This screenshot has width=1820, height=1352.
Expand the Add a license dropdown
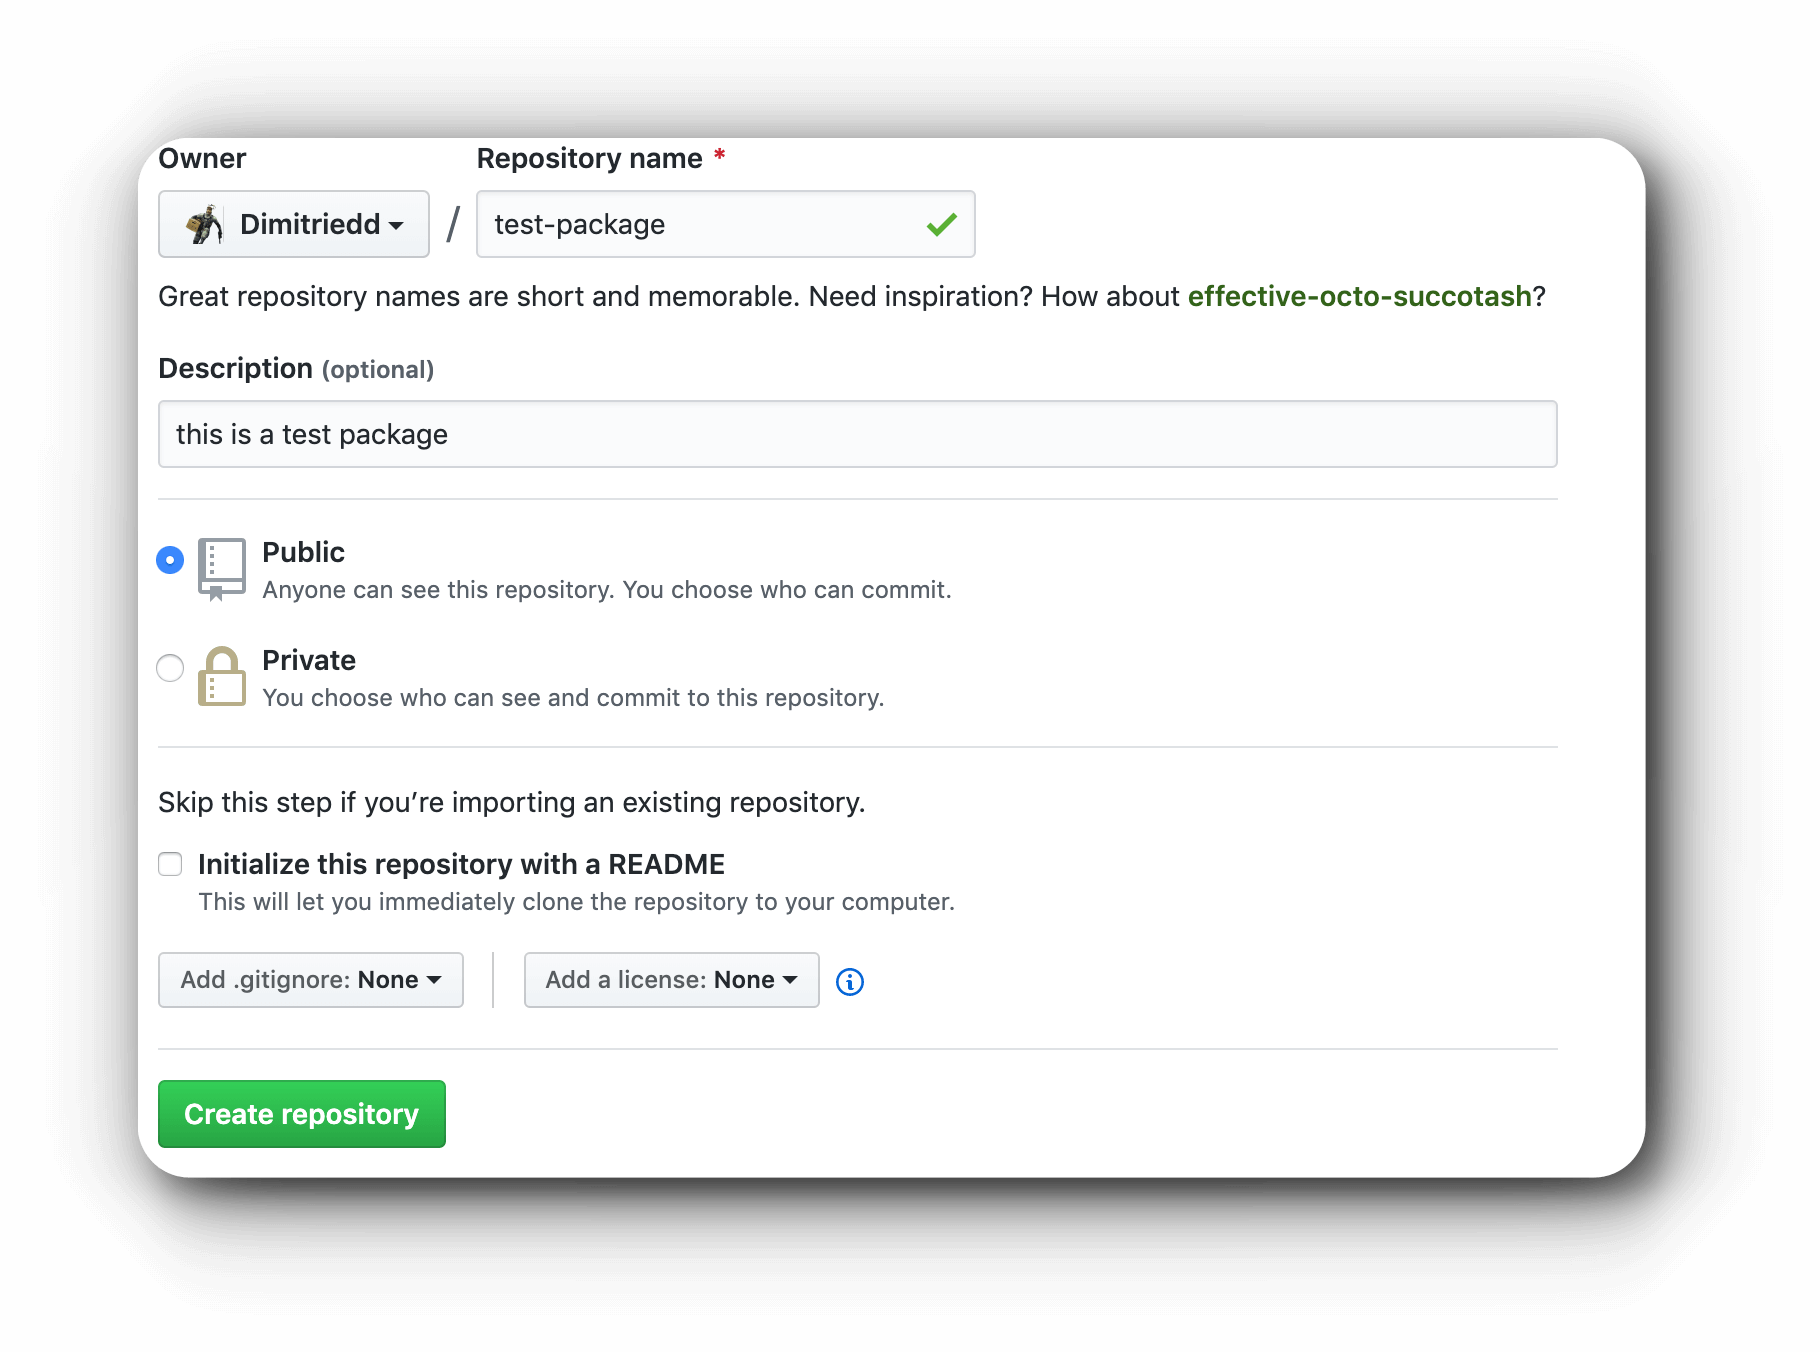[672, 980]
